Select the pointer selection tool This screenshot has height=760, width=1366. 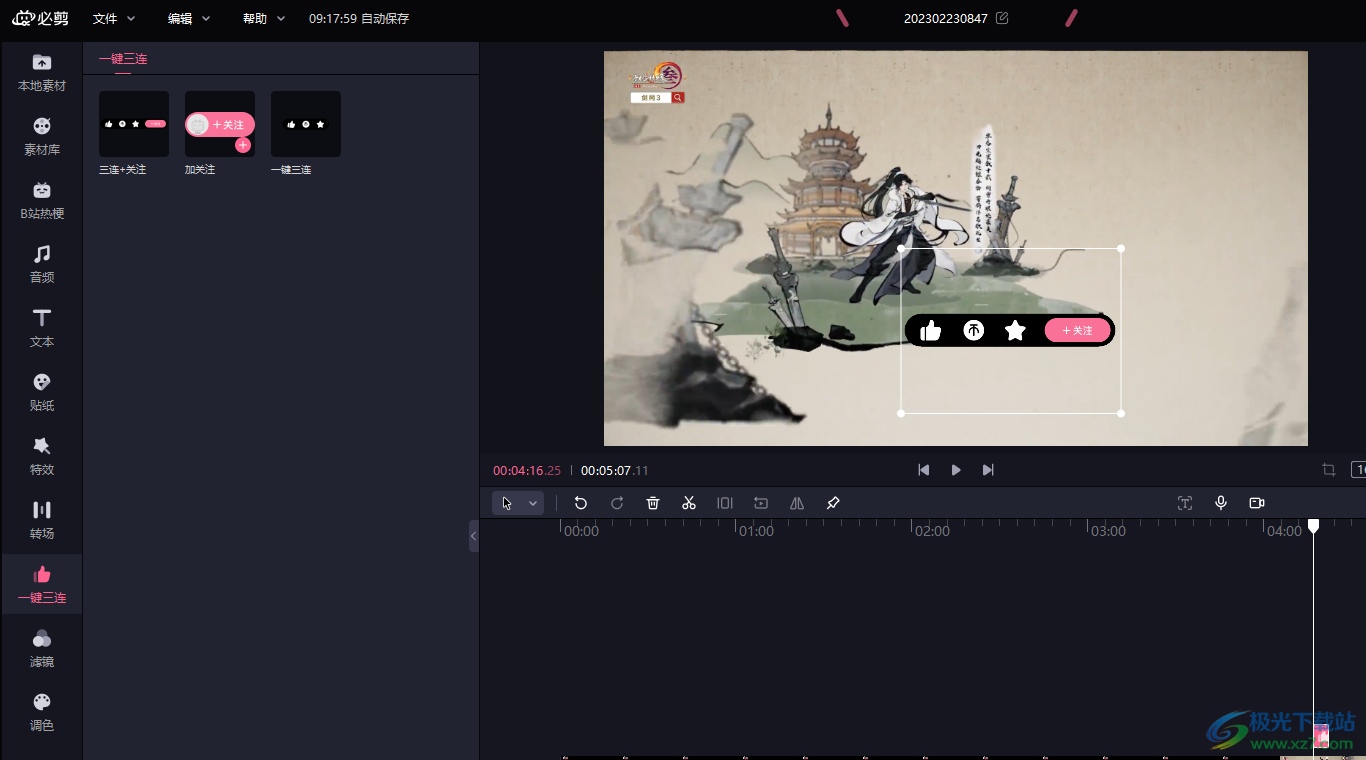coord(507,503)
